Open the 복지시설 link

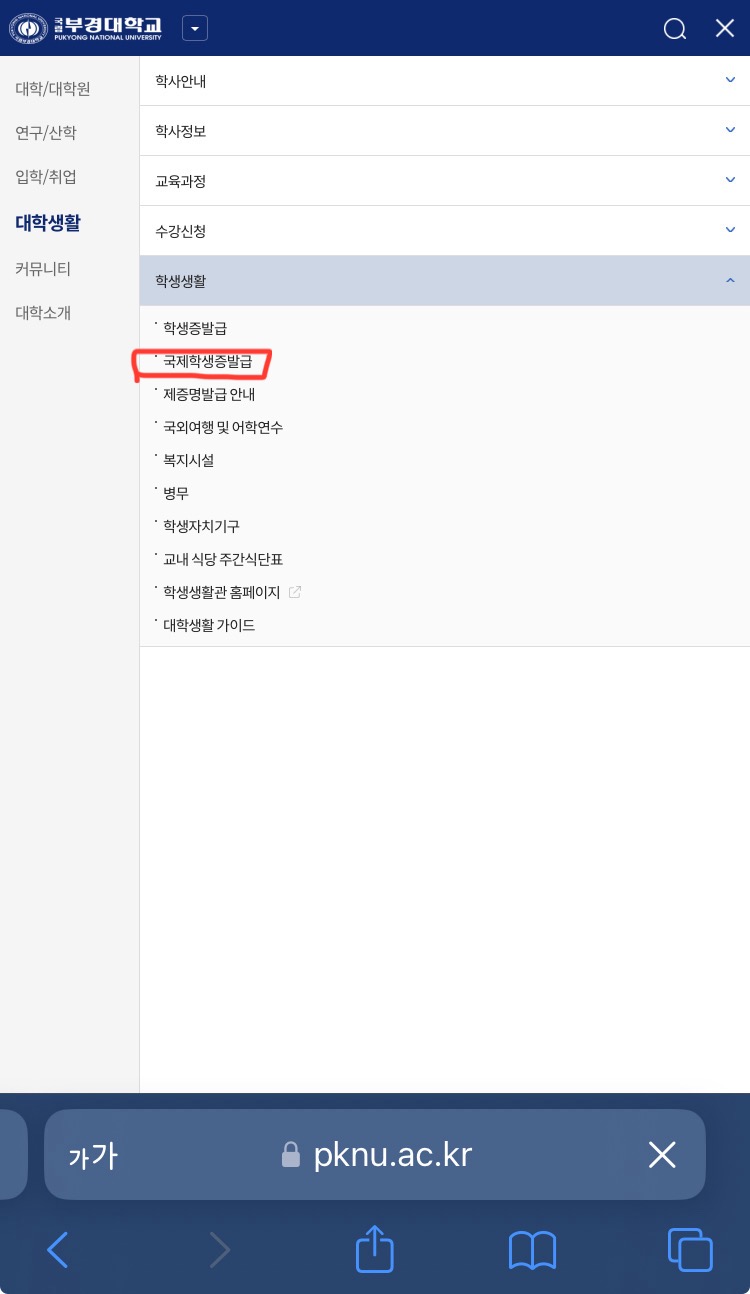click(x=188, y=460)
